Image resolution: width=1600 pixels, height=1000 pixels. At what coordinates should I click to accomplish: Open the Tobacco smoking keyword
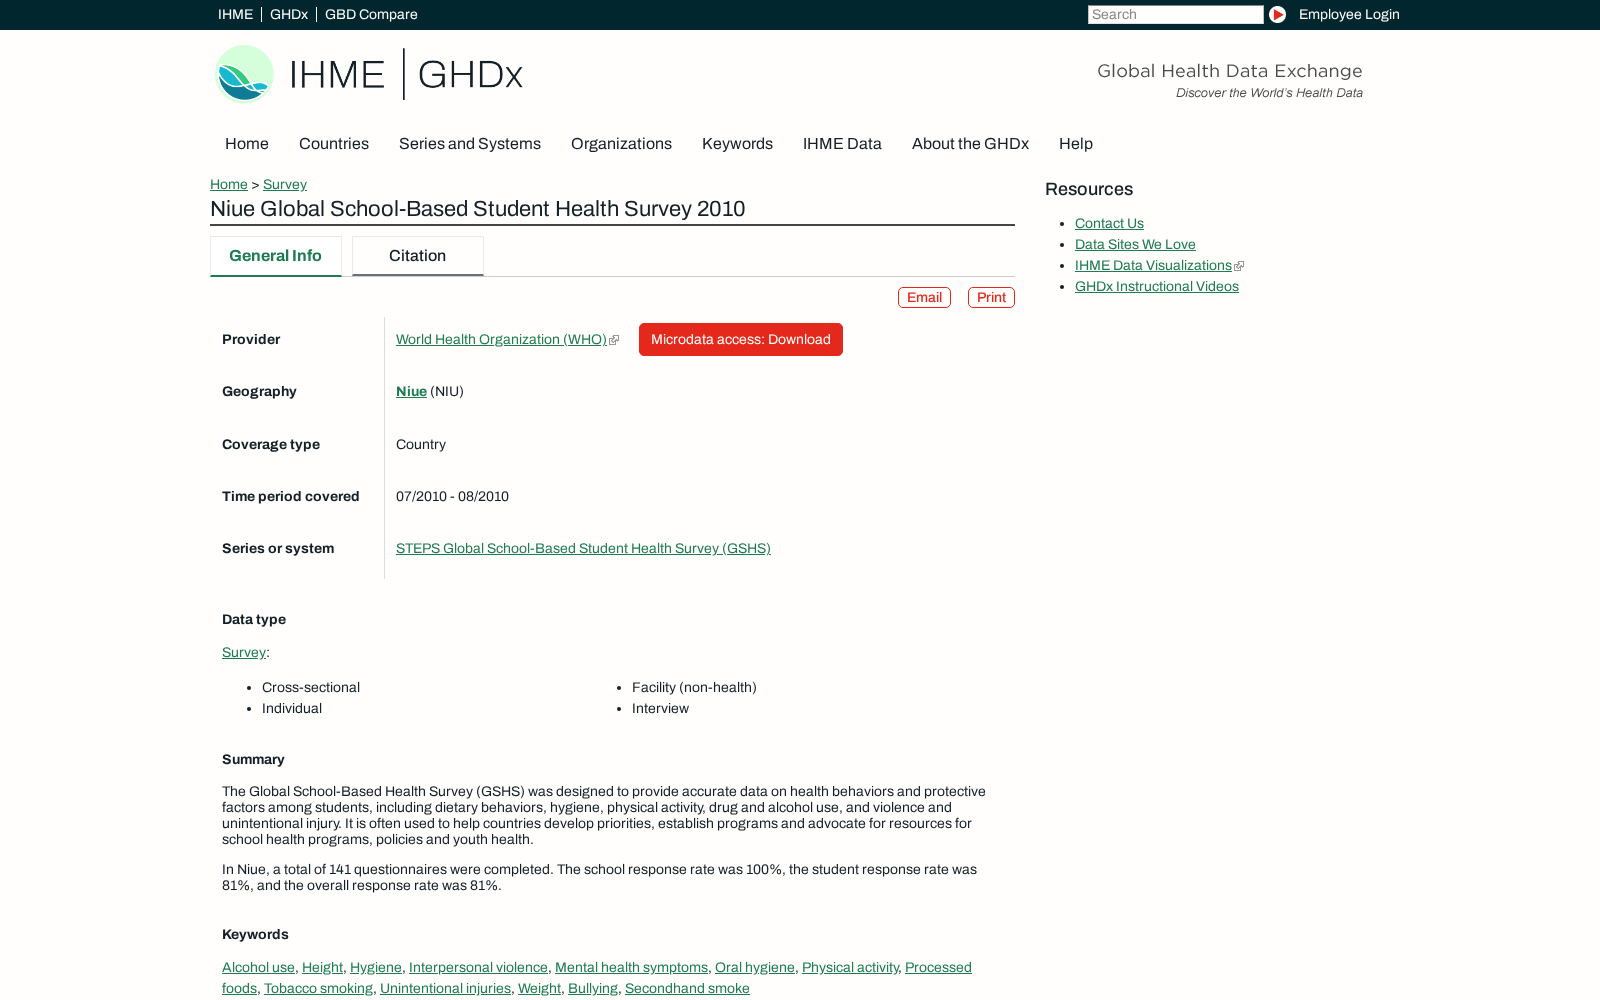(x=318, y=989)
